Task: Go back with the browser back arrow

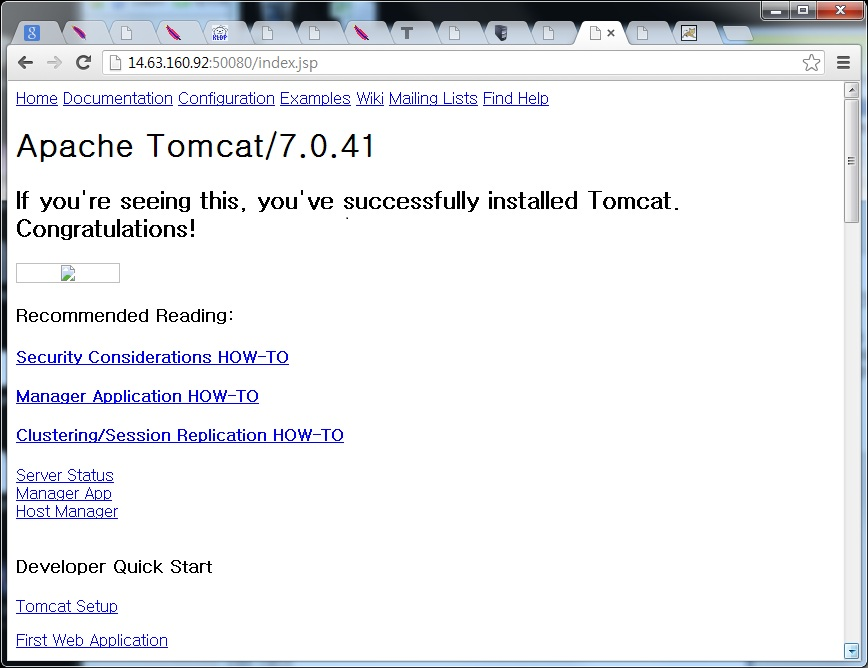Action: tap(25, 63)
